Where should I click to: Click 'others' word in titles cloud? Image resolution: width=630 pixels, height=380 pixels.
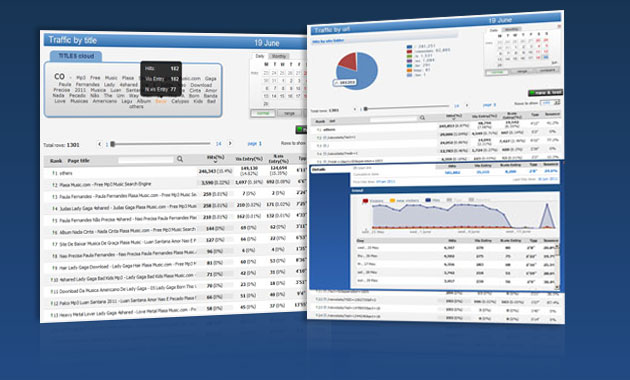pyautogui.click(x=136, y=107)
